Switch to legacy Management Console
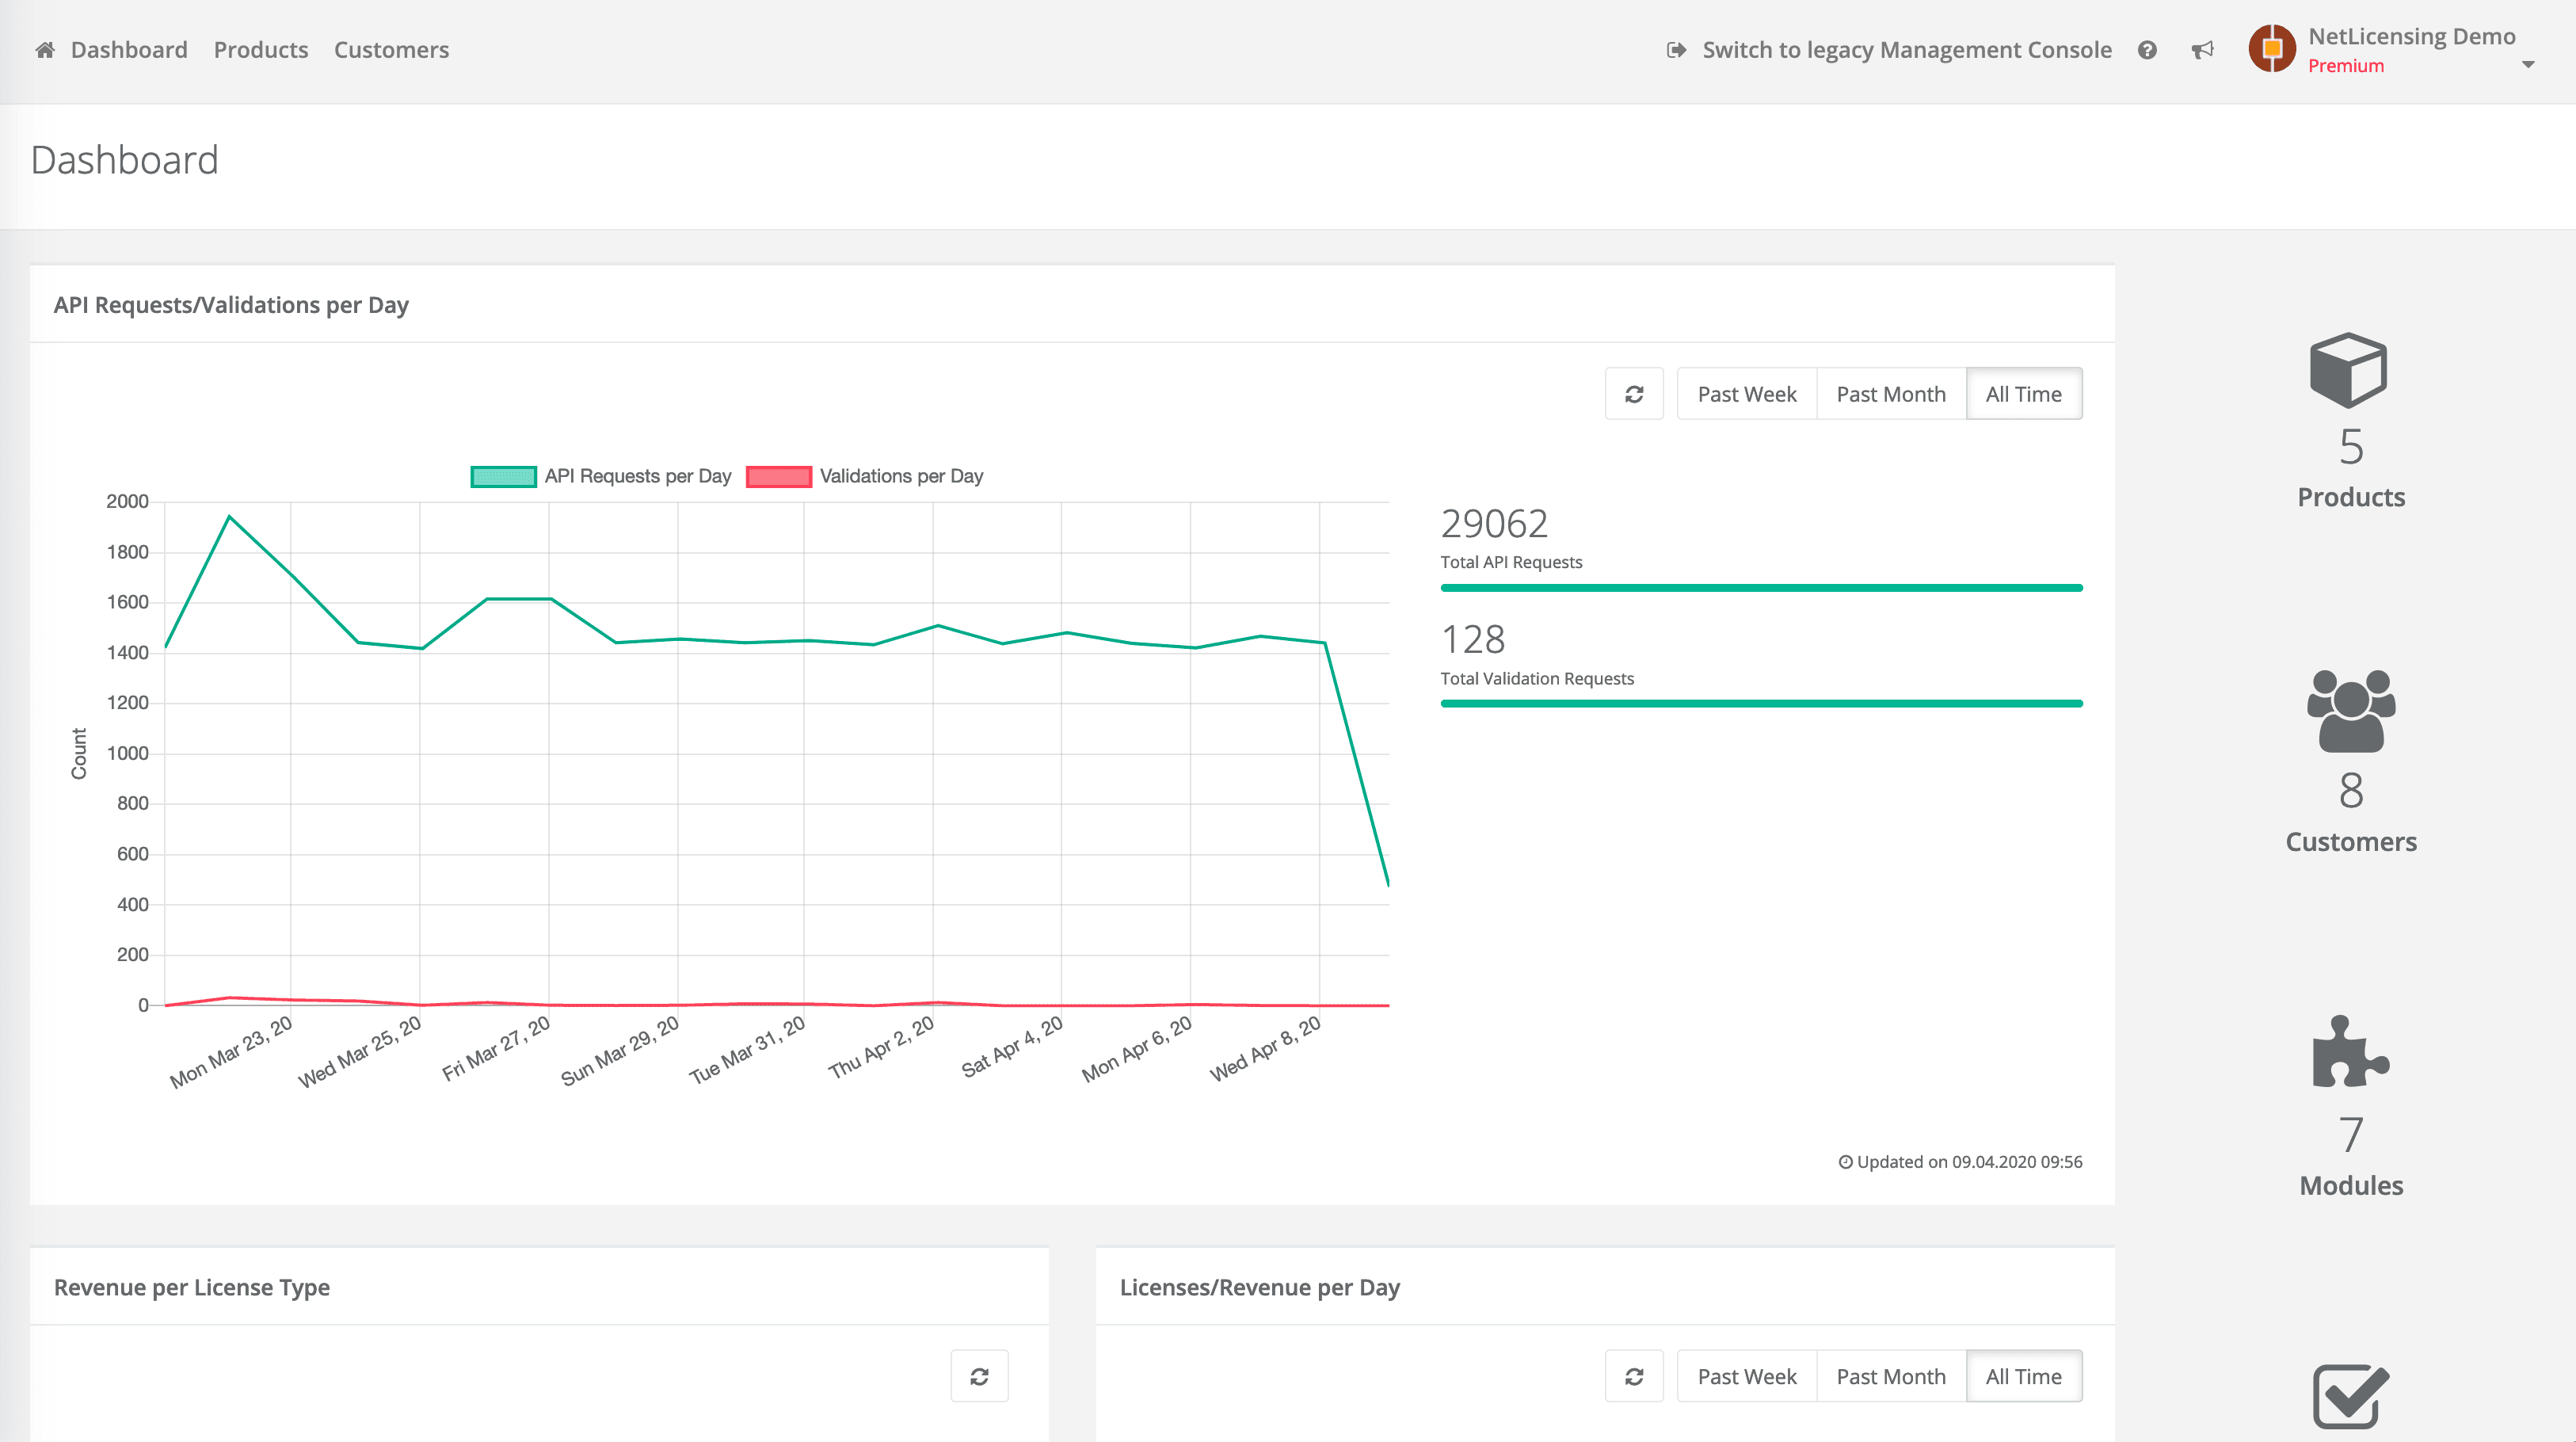The width and height of the screenshot is (2576, 1442). tap(1905, 50)
